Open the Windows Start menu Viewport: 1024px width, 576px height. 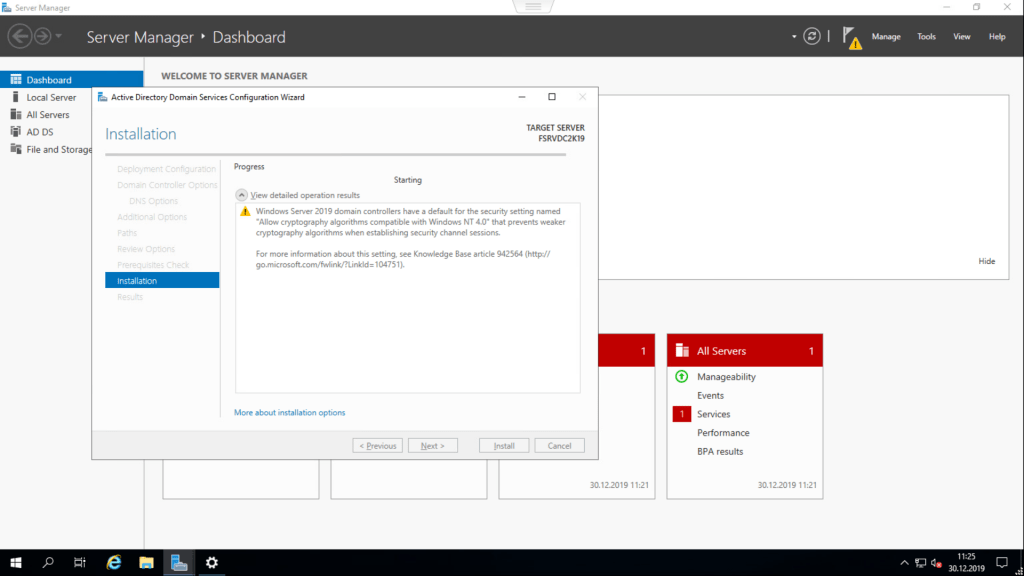point(16,562)
